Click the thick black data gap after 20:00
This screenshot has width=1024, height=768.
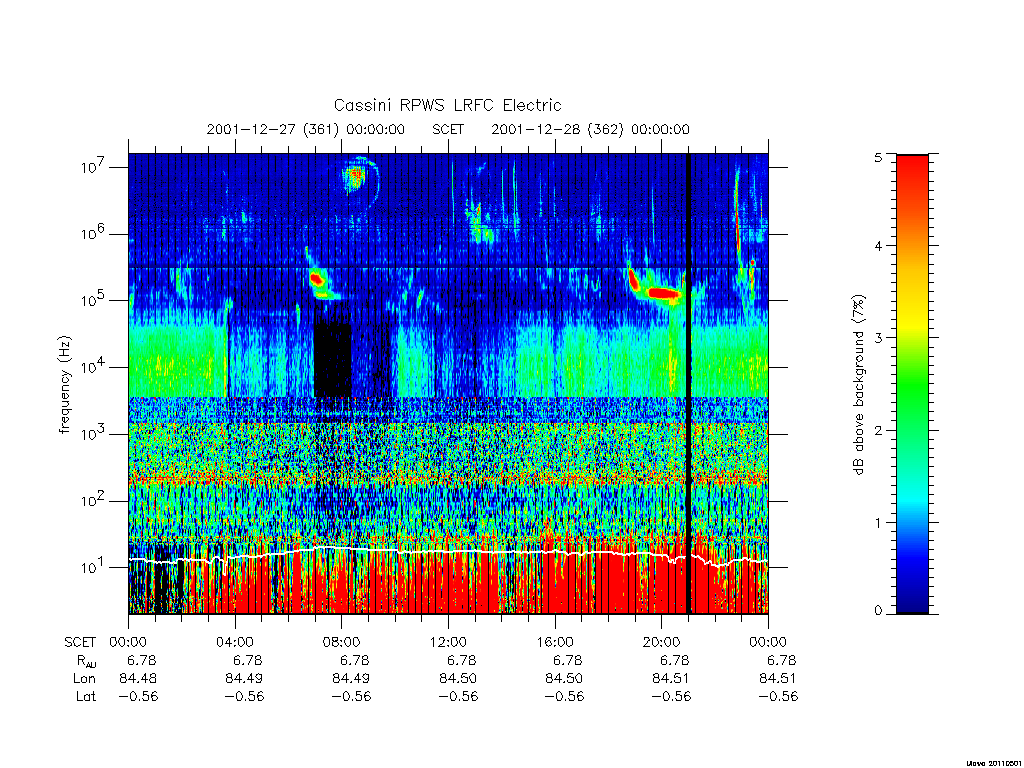point(688,383)
